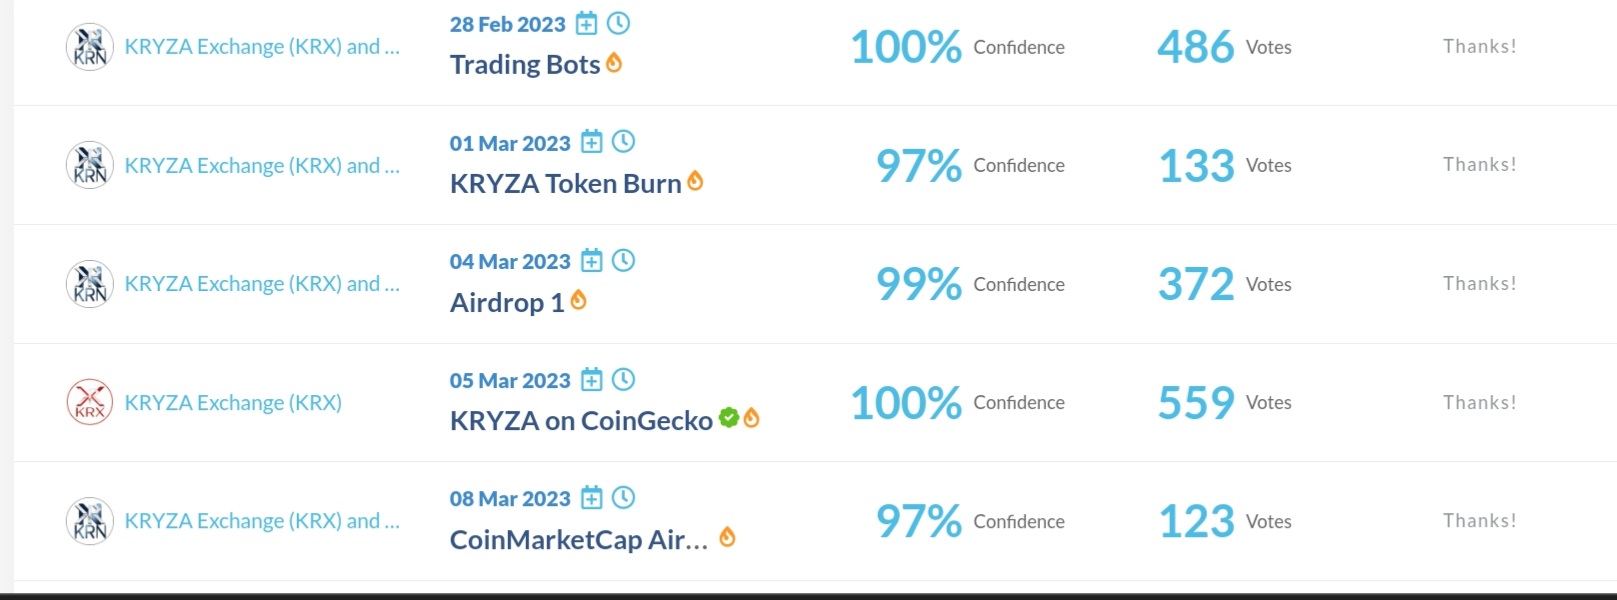Click green verified badge on KRYZA on CoinGecko
1617x600 pixels.
click(729, 418)
